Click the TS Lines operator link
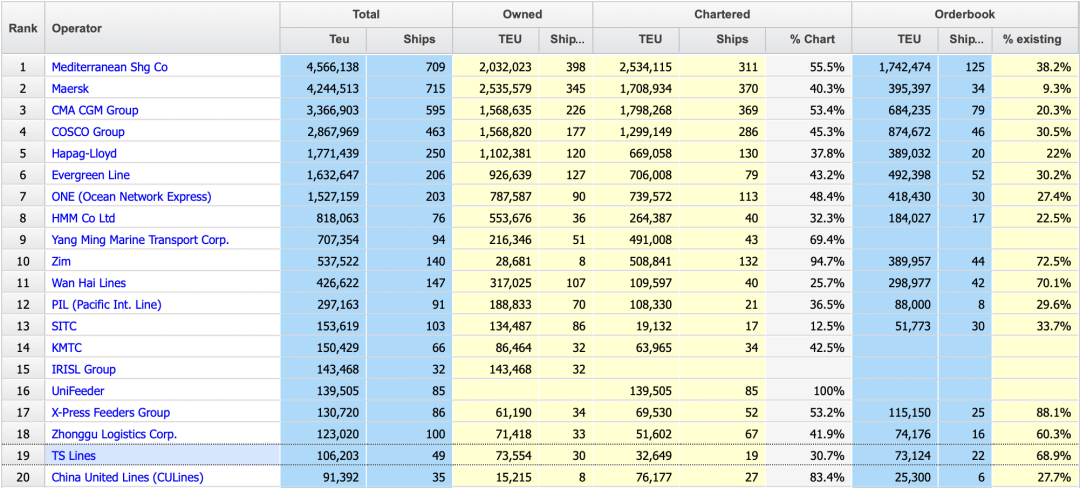The height and width of the screenshot is (488, 1080). point(75,455)
